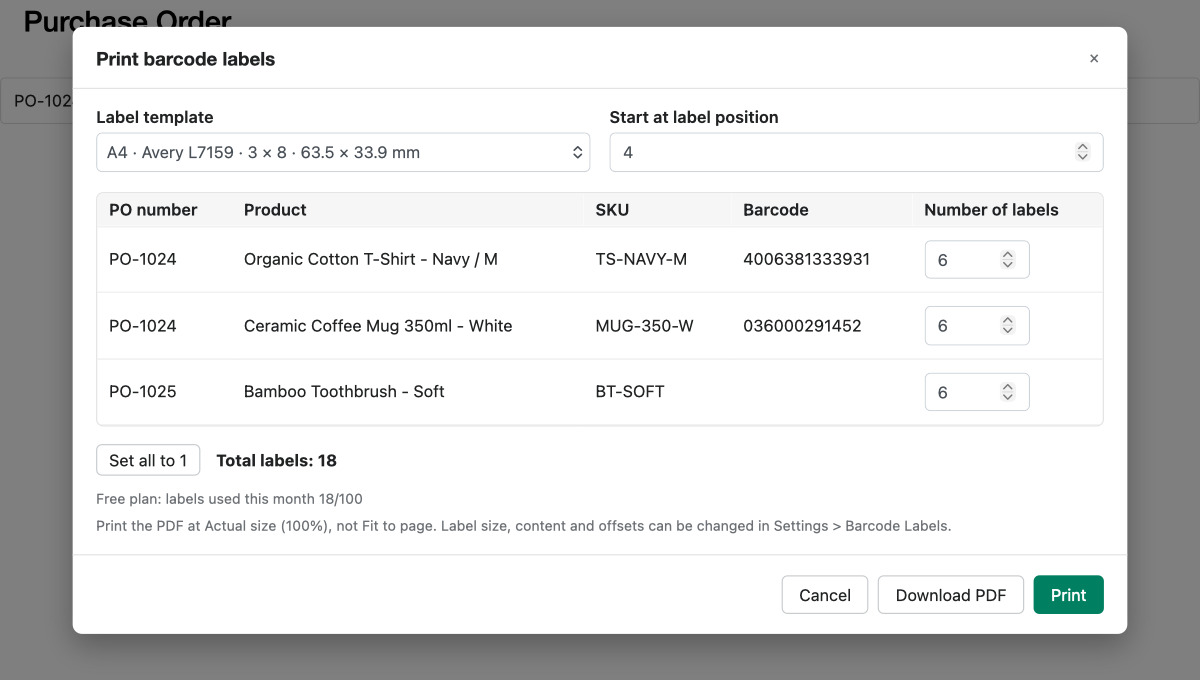Select the Ceramic Coffee Mug 350ml - White cell

click(378, 325)
